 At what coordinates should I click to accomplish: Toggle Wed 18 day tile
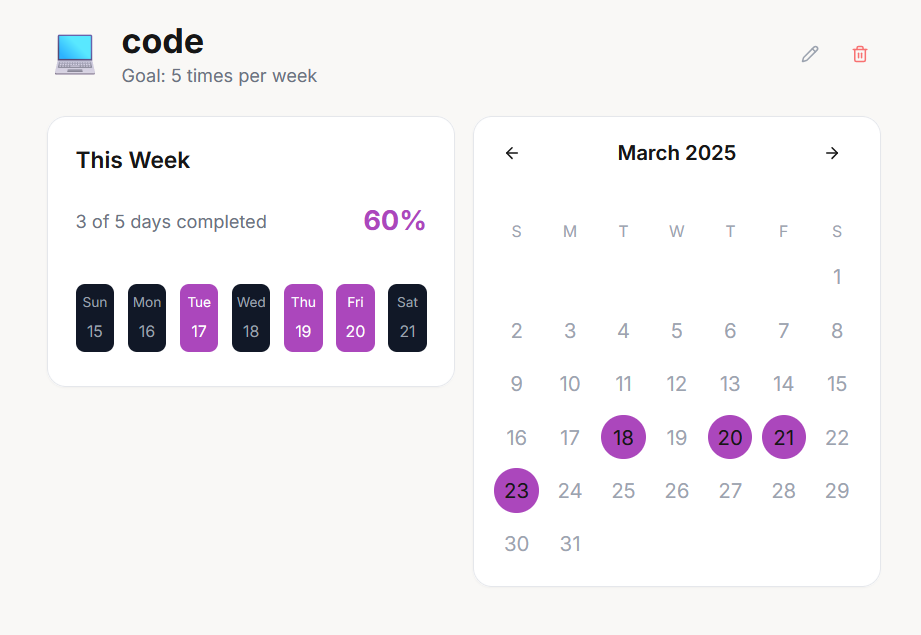pos(251,318)
